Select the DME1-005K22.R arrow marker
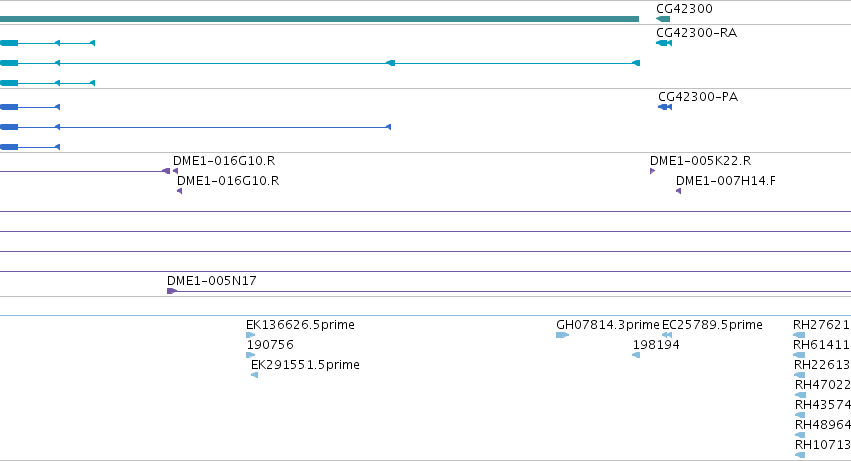This screenshot has height=461, width=851. [x=652, y=171]
